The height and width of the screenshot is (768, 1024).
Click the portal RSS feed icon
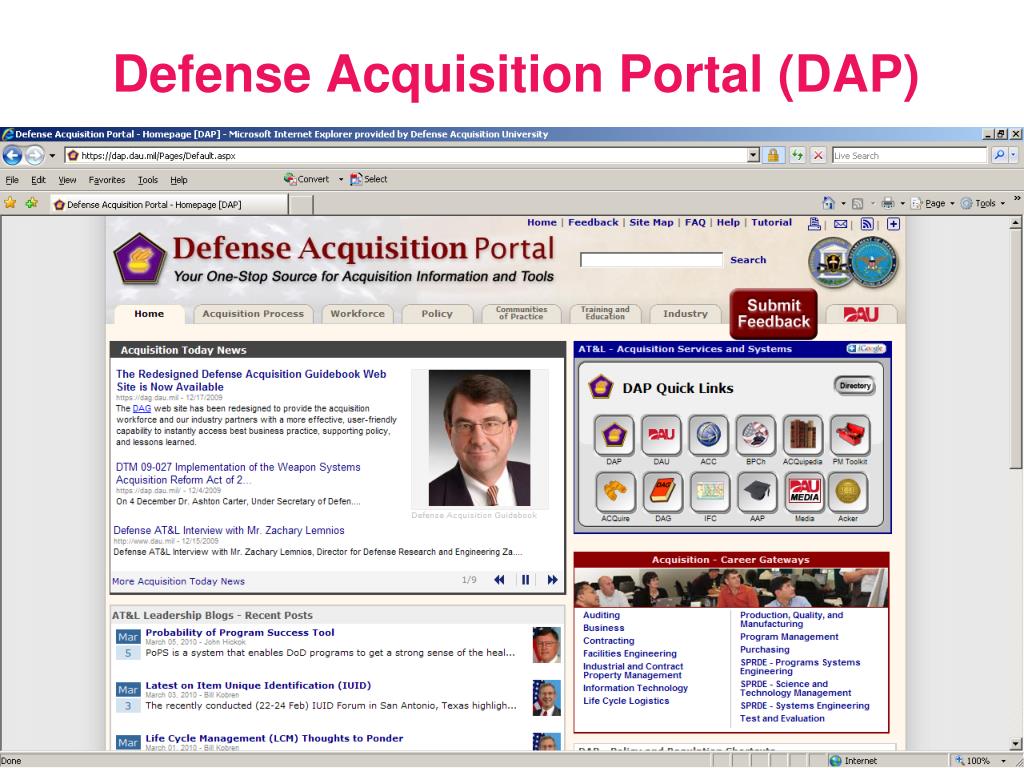[867, 223]
